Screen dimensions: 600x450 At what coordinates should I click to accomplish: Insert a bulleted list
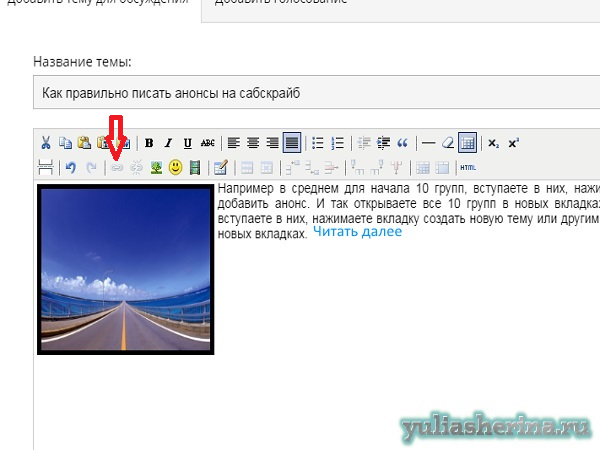click(318, 143)
